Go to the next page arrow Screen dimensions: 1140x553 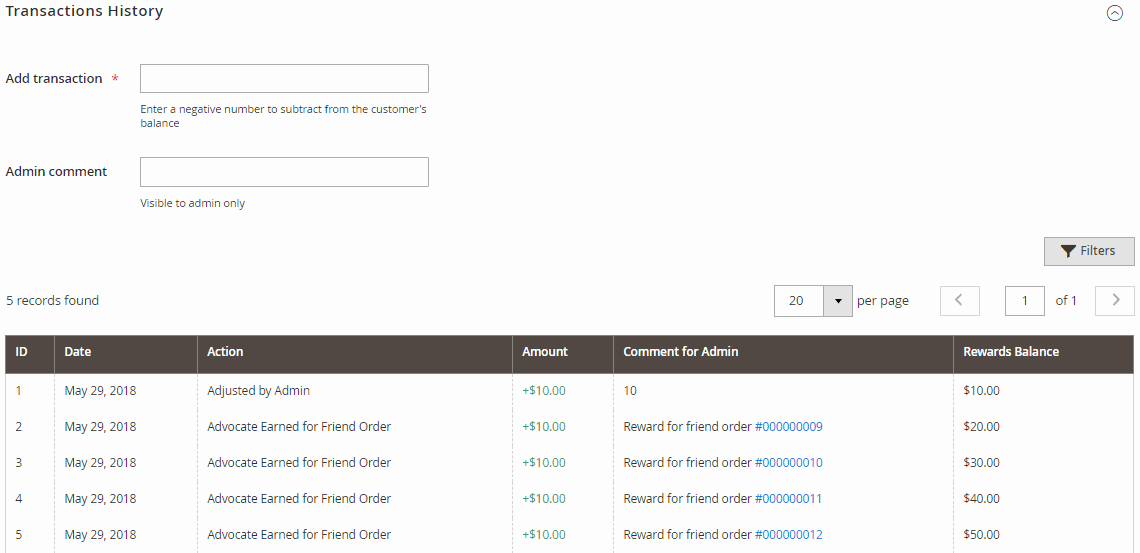(1115, 300)
